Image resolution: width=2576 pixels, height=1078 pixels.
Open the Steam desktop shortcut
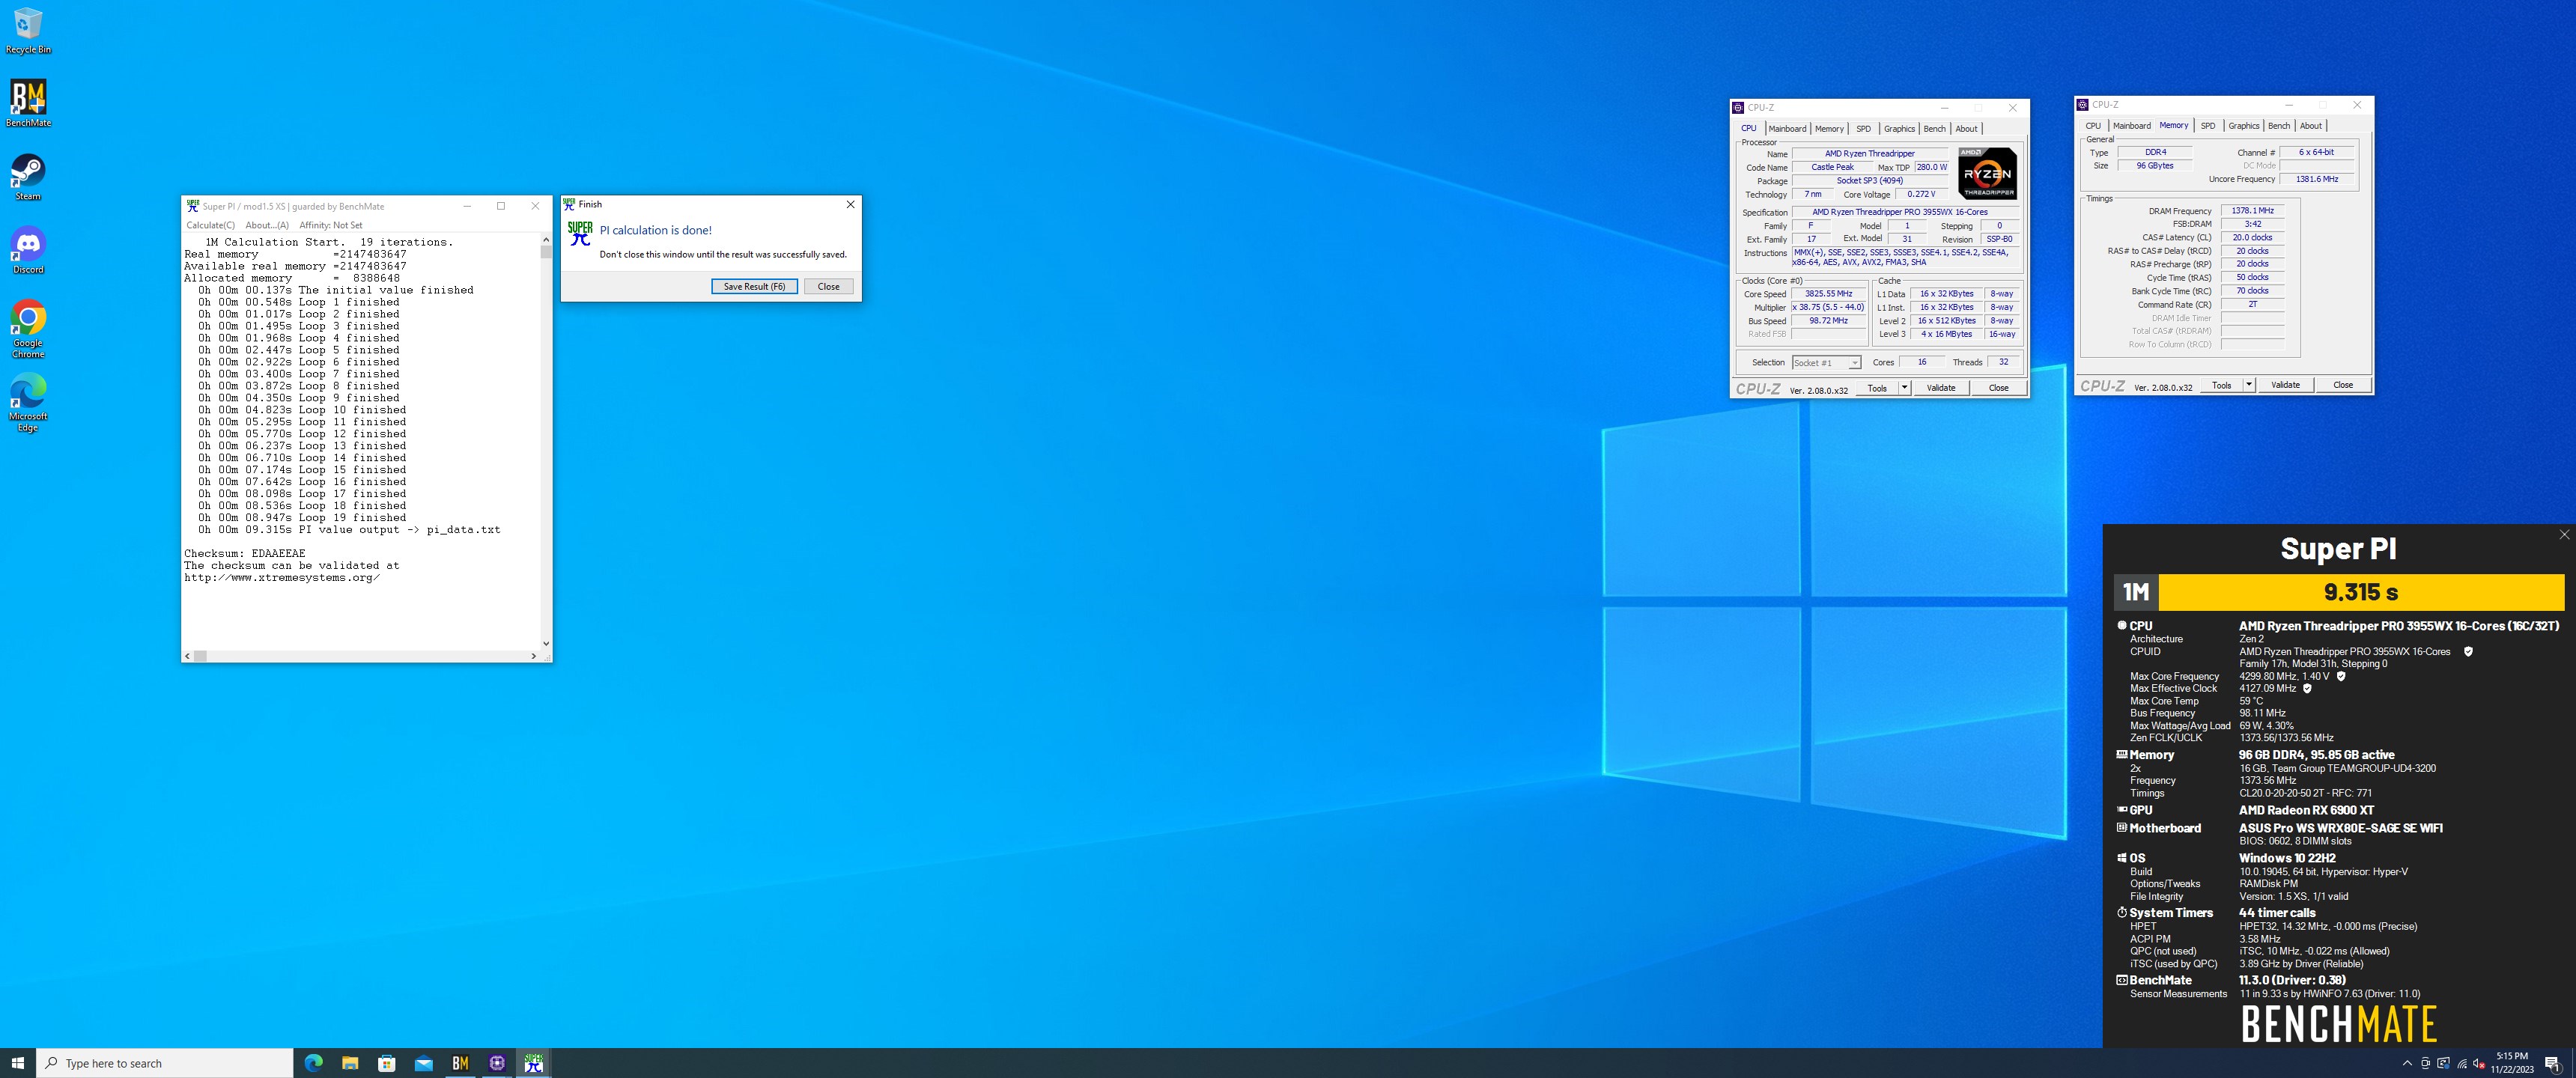28,177
